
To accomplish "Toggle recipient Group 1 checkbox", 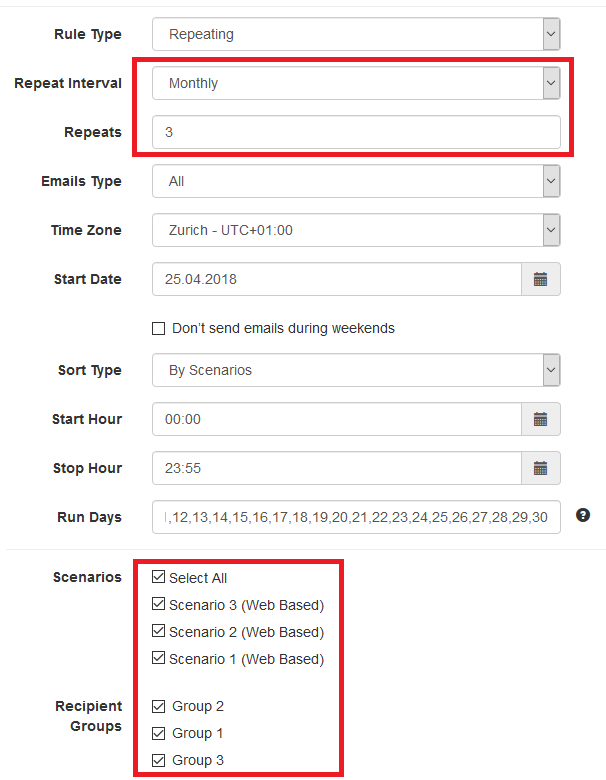I will [x=158, y=733].
